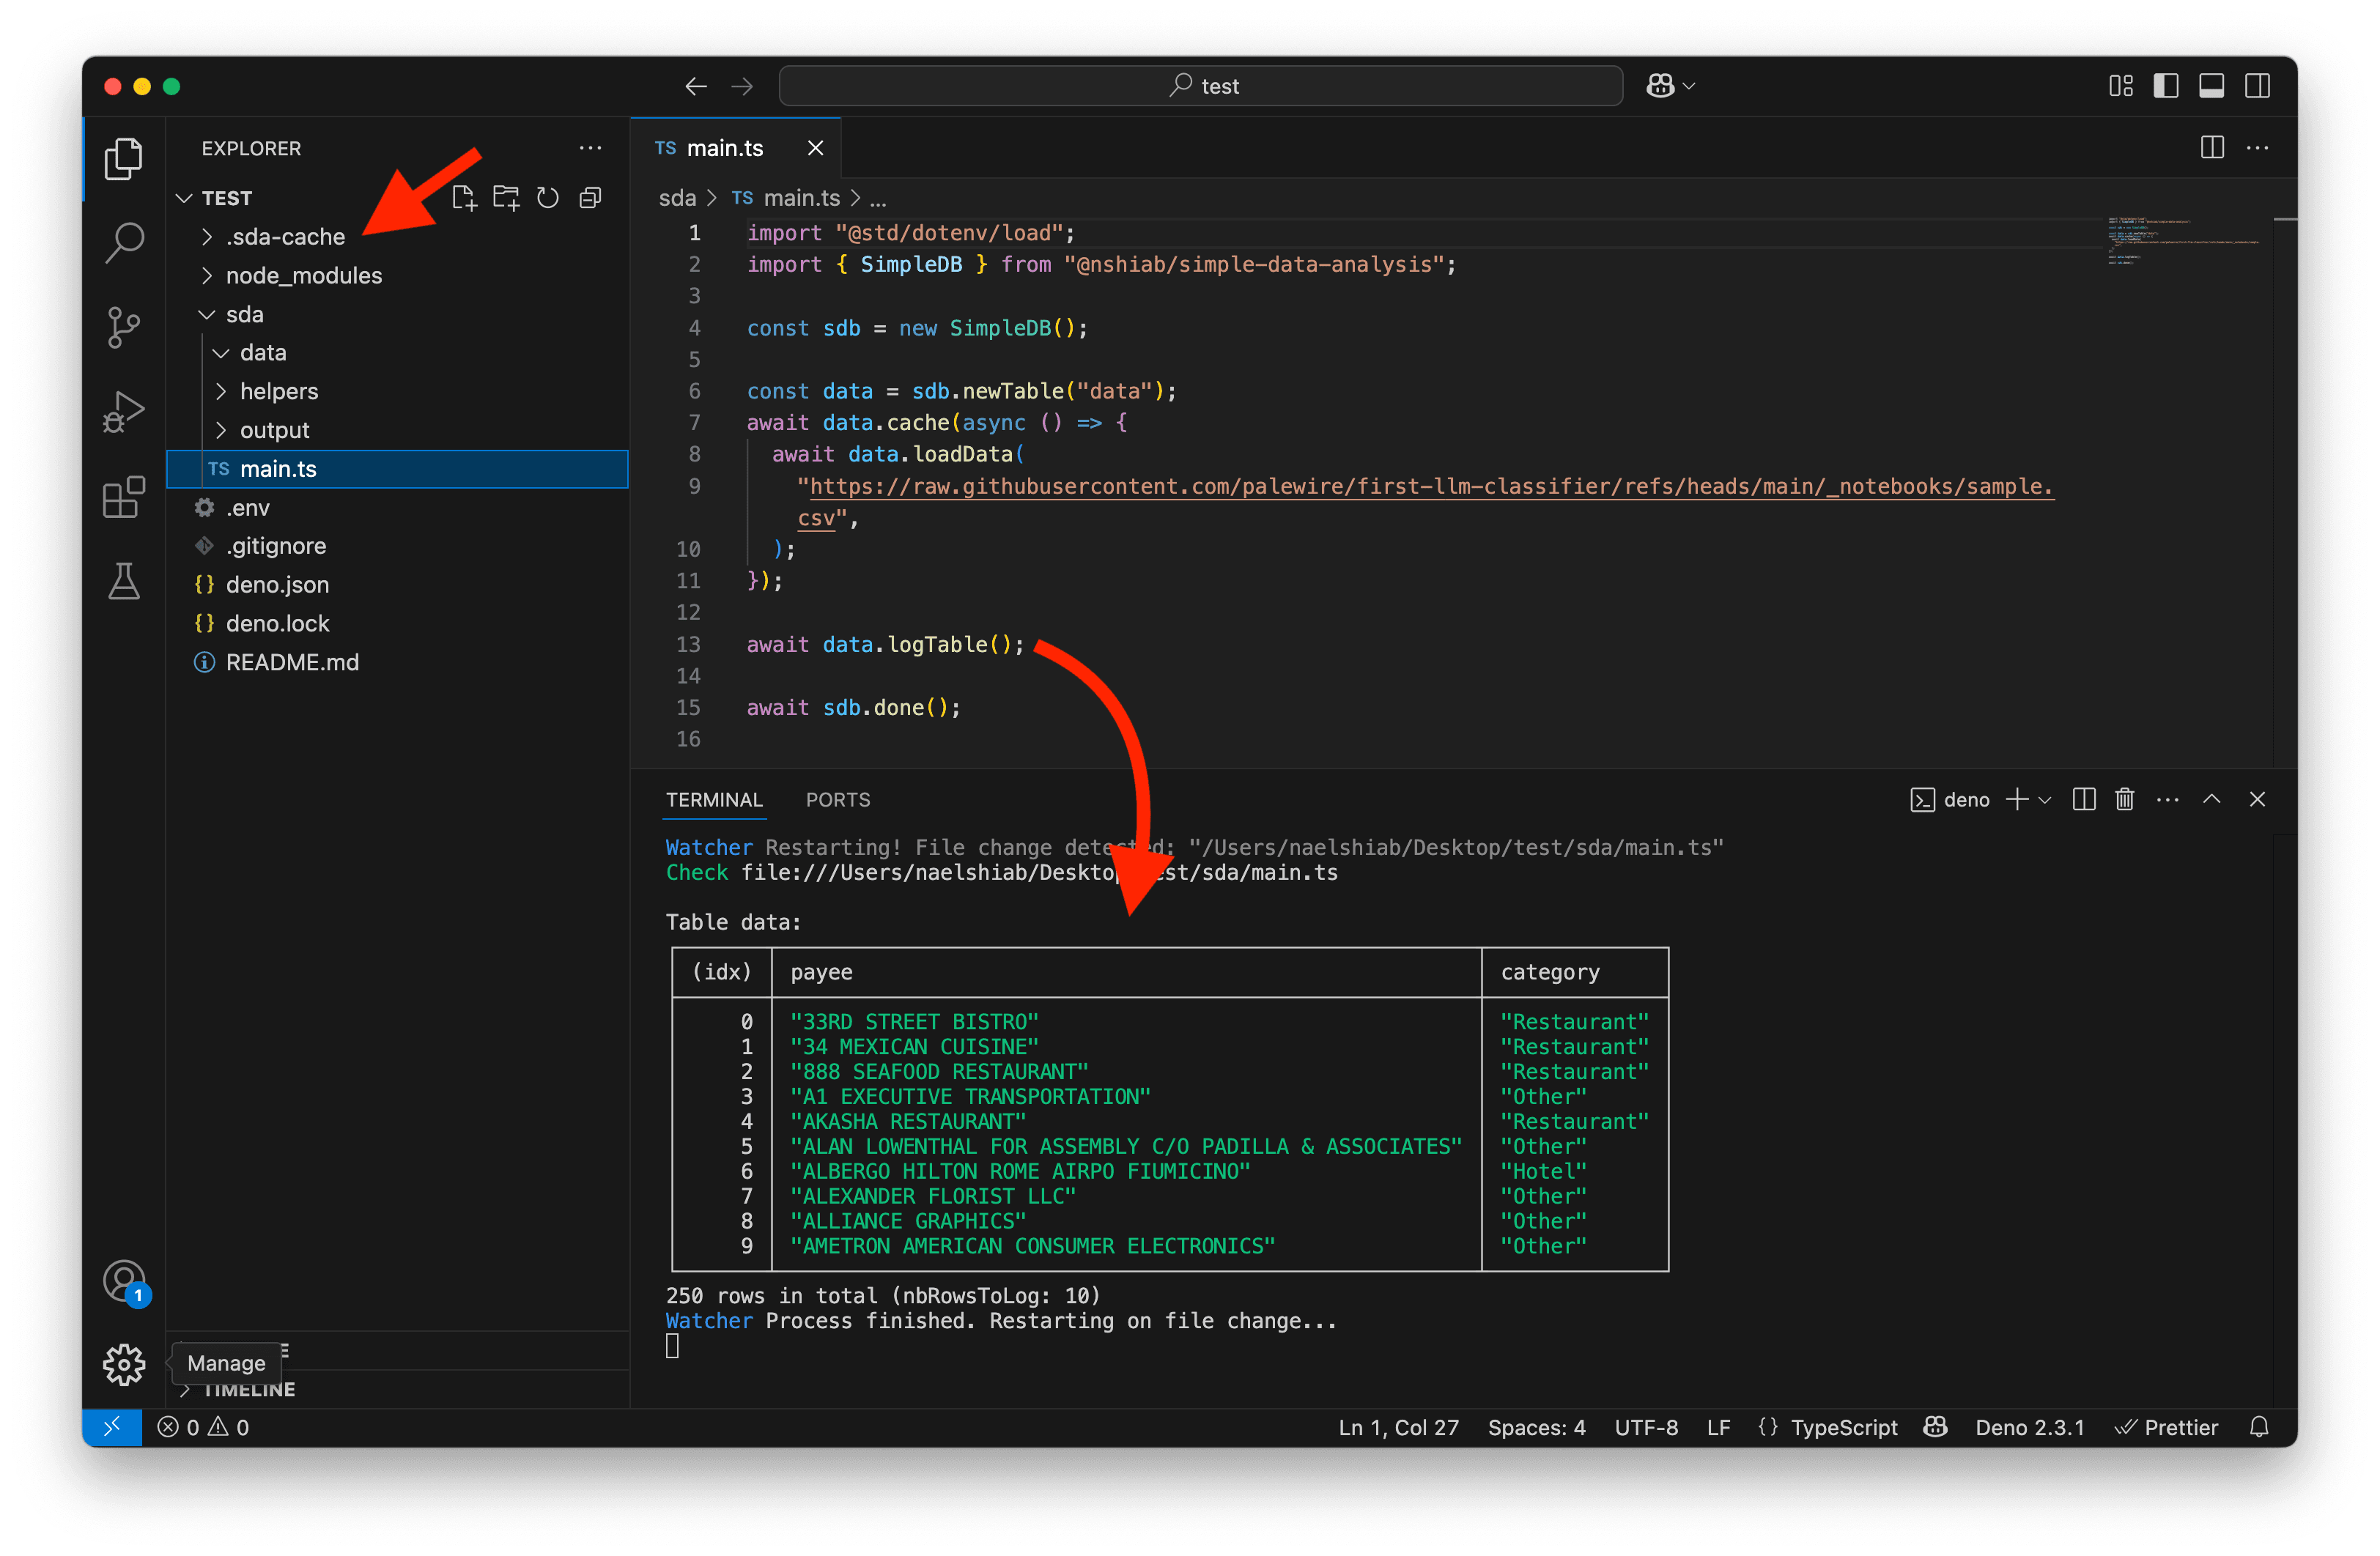Image resolution: width=2380 pixels, height=1556 pixels.
Task: Open the Source Control view
Action: (x=124, y=327)
